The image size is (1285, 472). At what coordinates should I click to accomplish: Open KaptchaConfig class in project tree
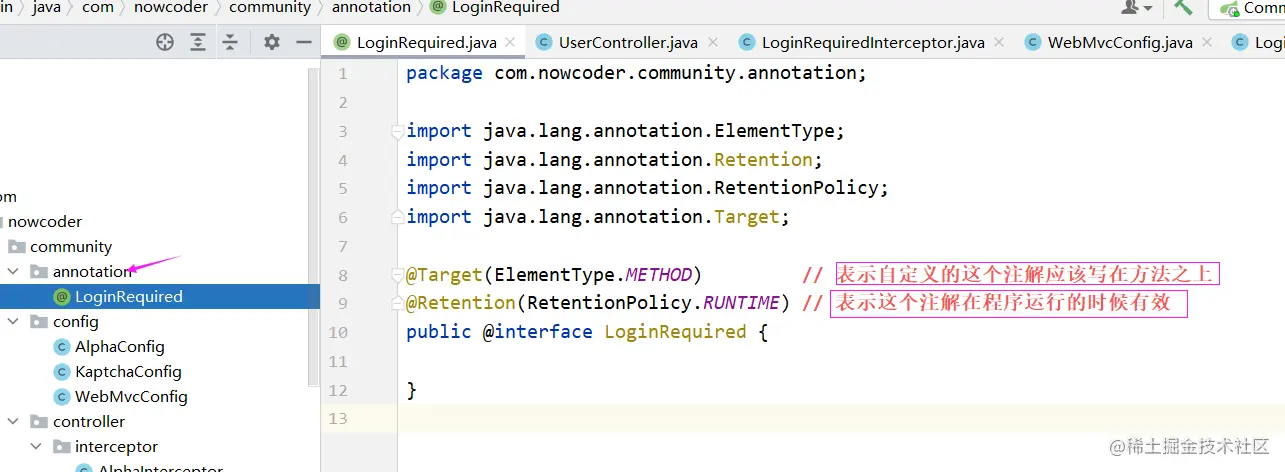point(128,371)
